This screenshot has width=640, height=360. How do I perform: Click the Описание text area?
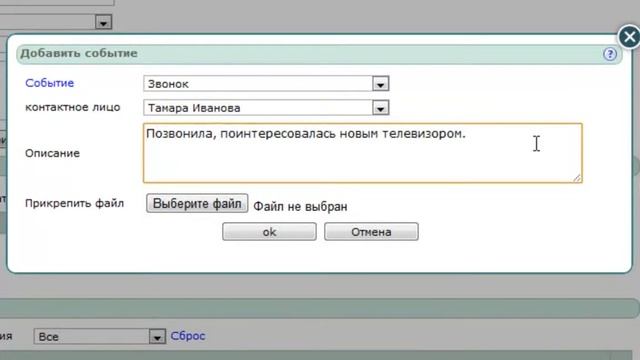(362, 153)
